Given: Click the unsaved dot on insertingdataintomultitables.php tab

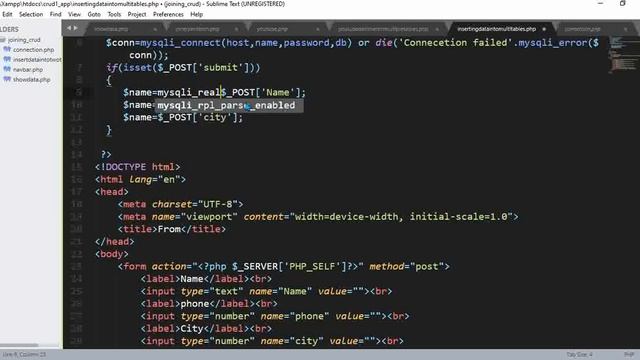Looking at the screenshot, I should point(544,29).
